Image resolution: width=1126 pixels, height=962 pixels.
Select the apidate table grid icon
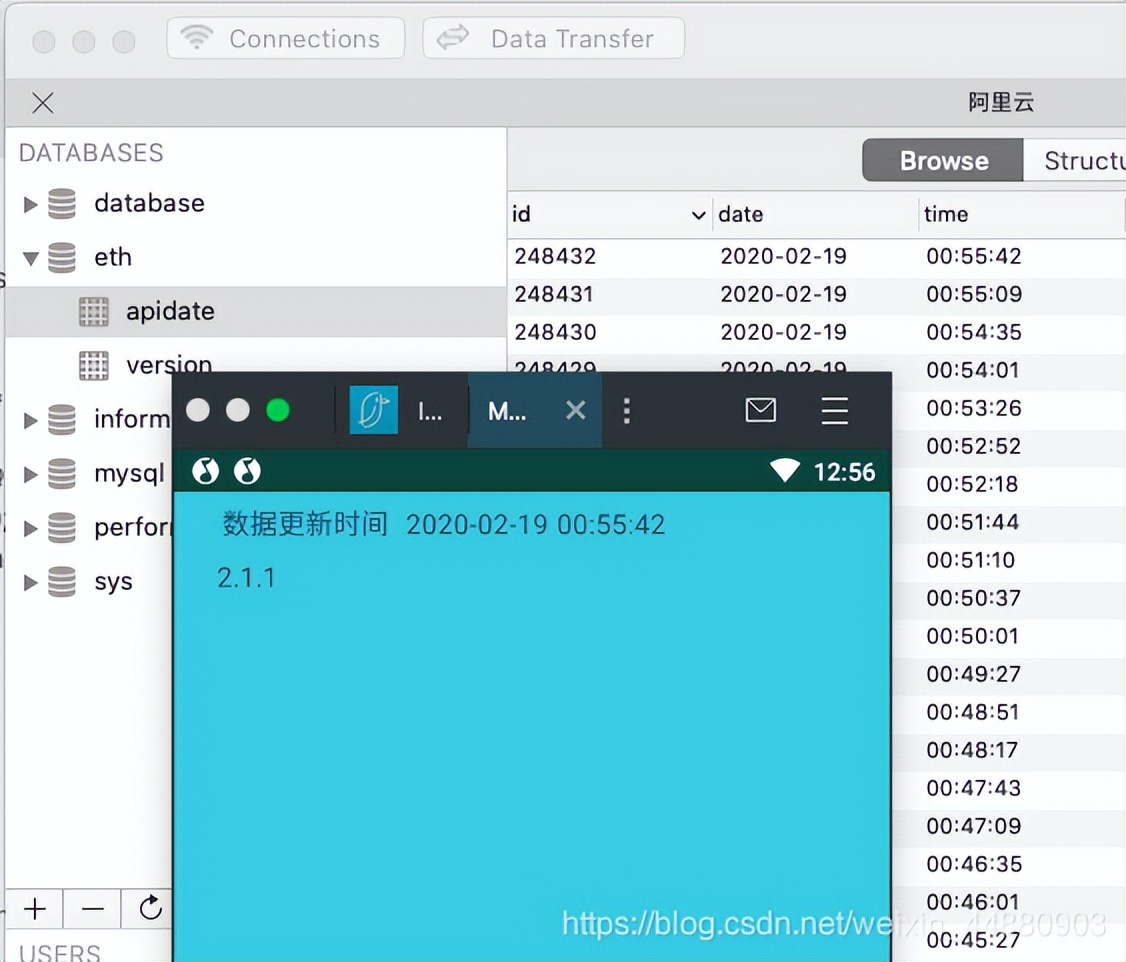[x=93, y=311]
